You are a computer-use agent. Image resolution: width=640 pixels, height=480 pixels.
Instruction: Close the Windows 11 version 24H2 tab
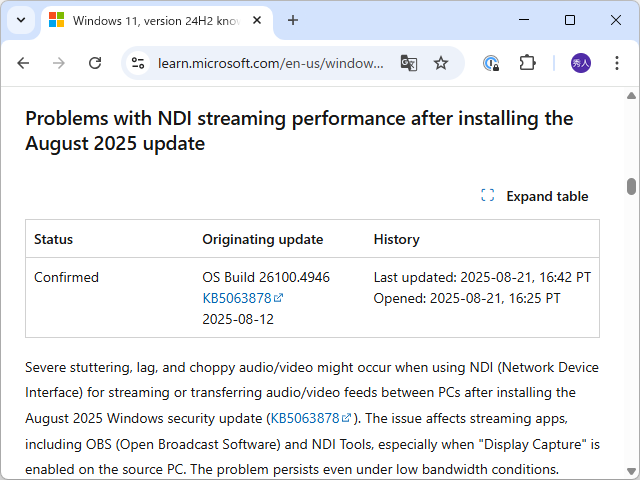(260, 20)
